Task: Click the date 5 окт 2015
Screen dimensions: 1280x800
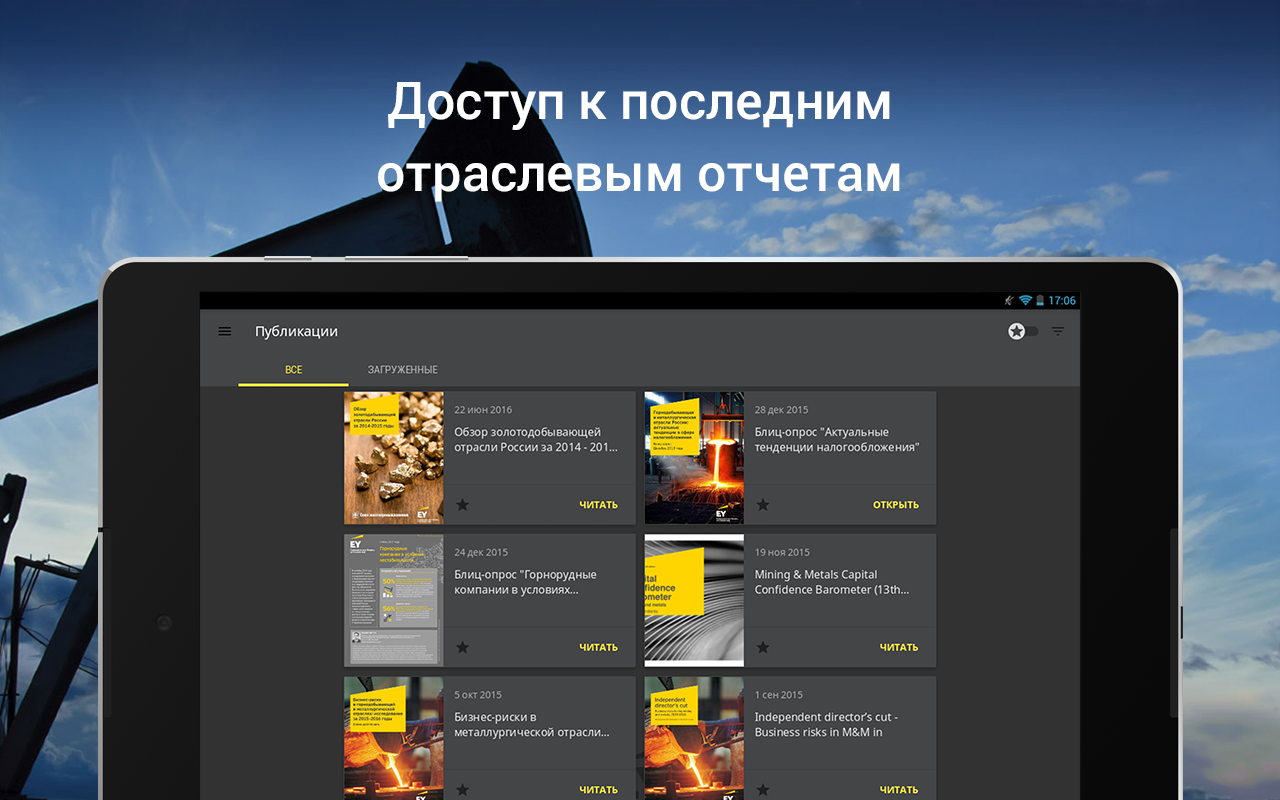Action: point(478,695)
